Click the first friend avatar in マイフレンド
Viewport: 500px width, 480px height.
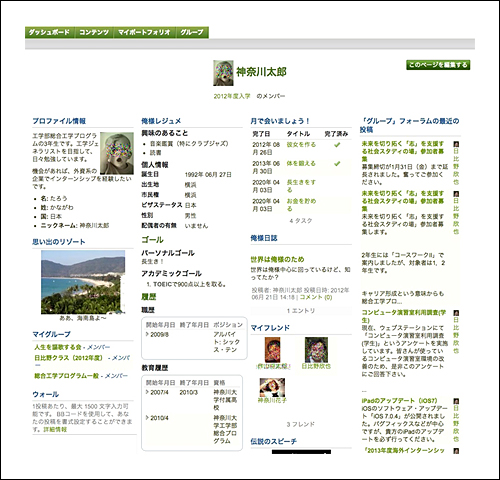tap(273, 350)
